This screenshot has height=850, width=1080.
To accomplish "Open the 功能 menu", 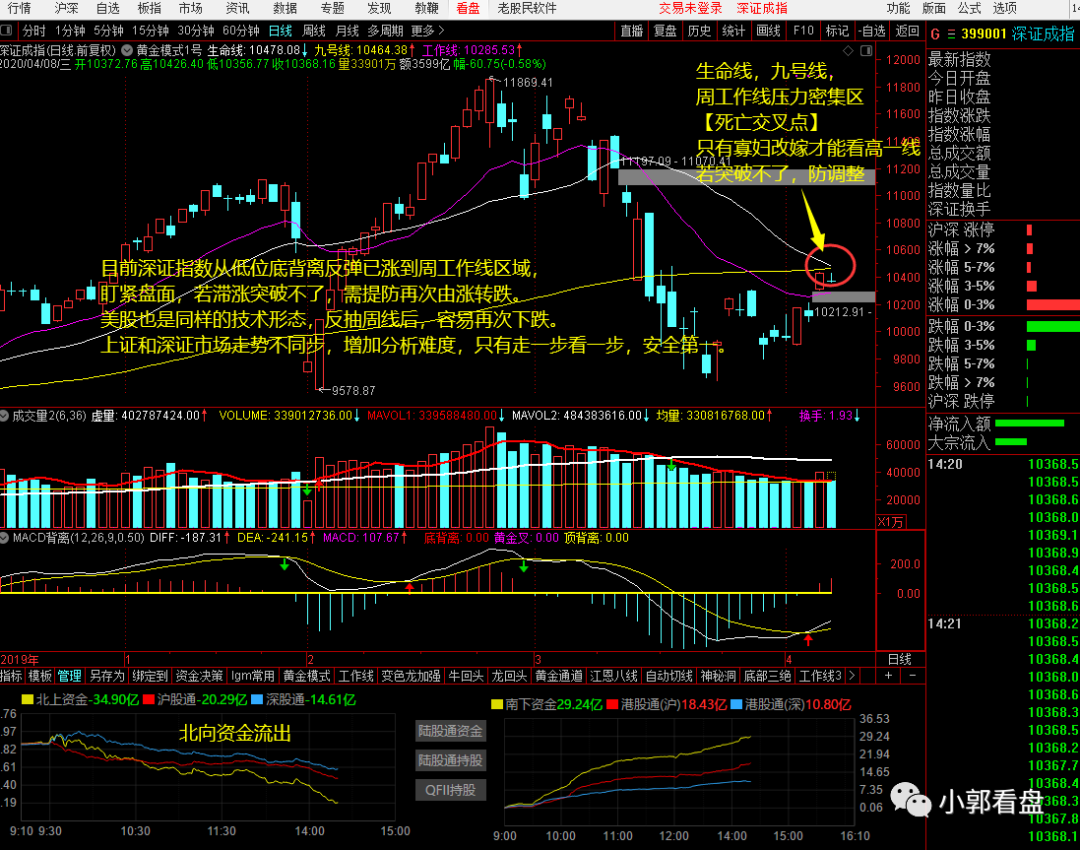I will (898, 8).
